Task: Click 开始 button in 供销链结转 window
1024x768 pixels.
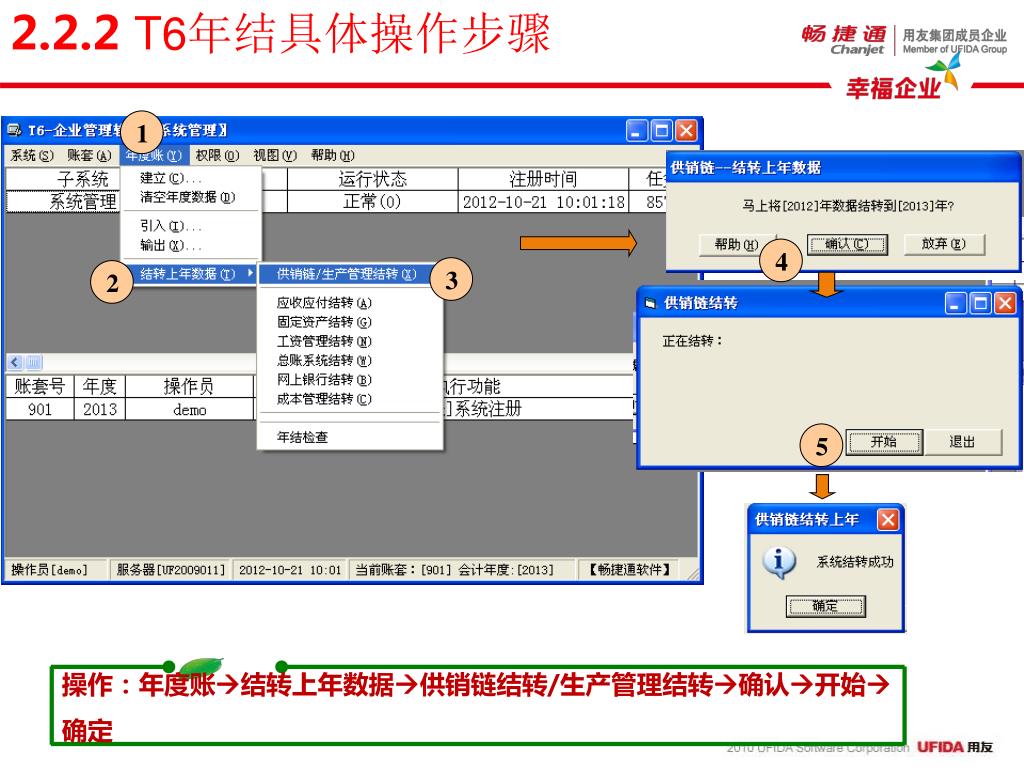Action: coord(884,442)
